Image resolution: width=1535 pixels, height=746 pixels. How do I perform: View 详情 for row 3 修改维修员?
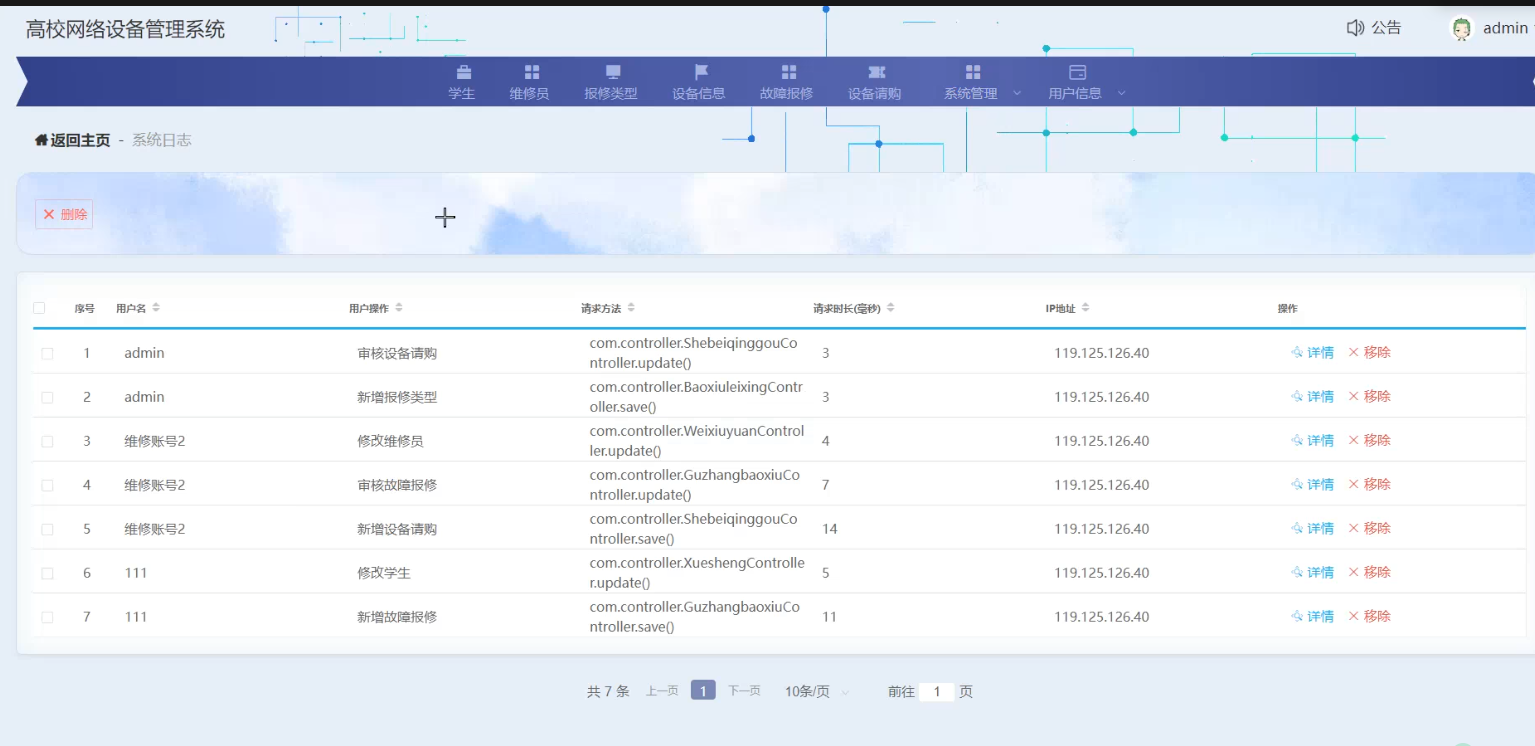(x=1312, y=440)
